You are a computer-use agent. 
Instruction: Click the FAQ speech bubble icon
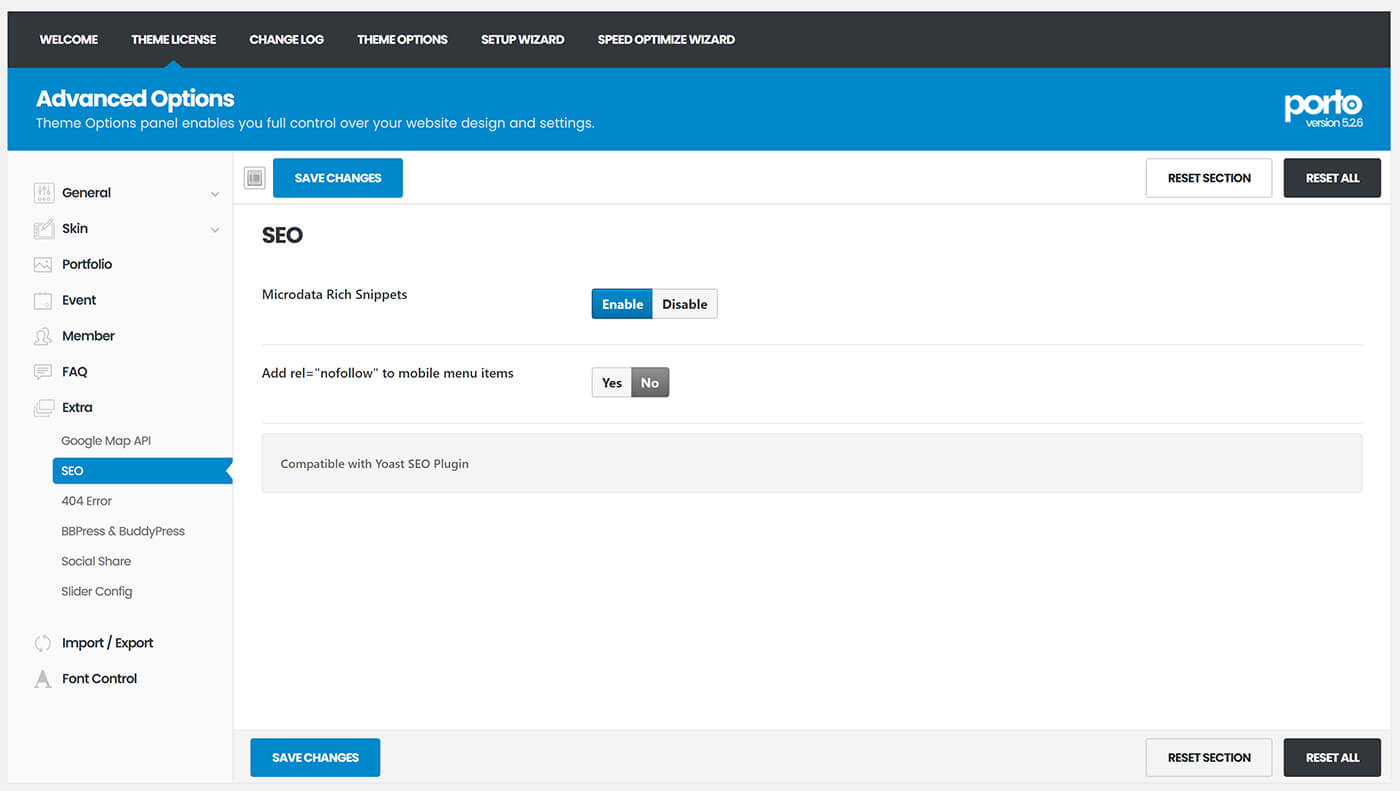pyautogui.click(x=43, y=372)
